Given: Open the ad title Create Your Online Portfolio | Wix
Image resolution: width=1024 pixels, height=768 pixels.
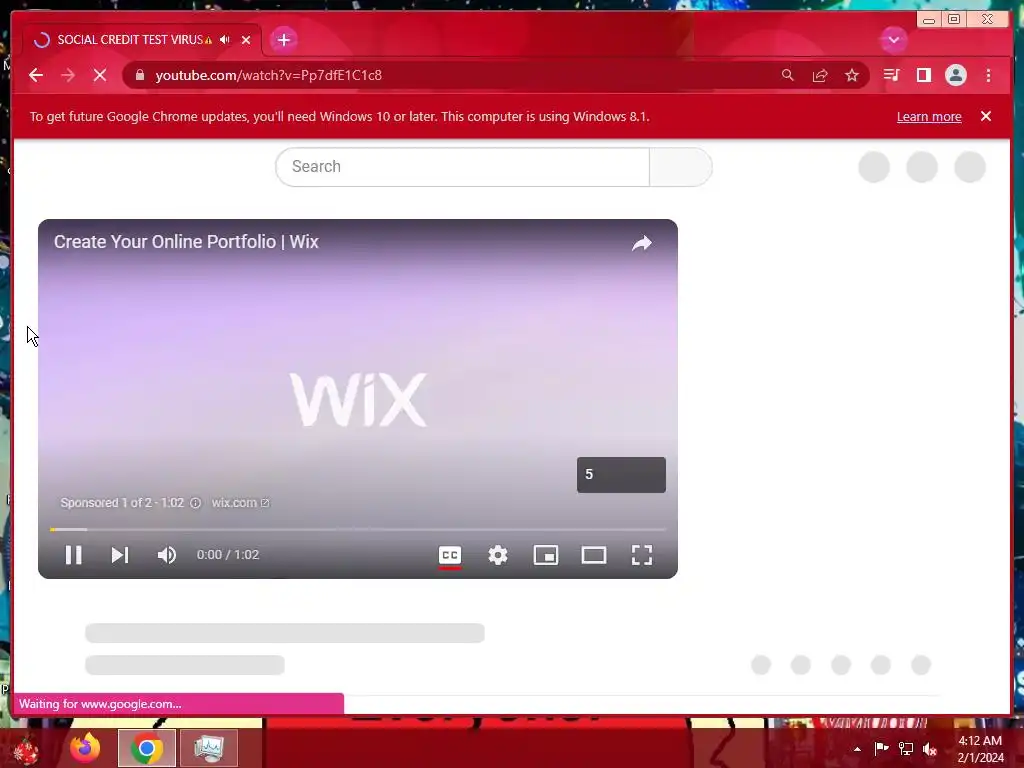Looking at the screenshot, I should pos(186,242).
